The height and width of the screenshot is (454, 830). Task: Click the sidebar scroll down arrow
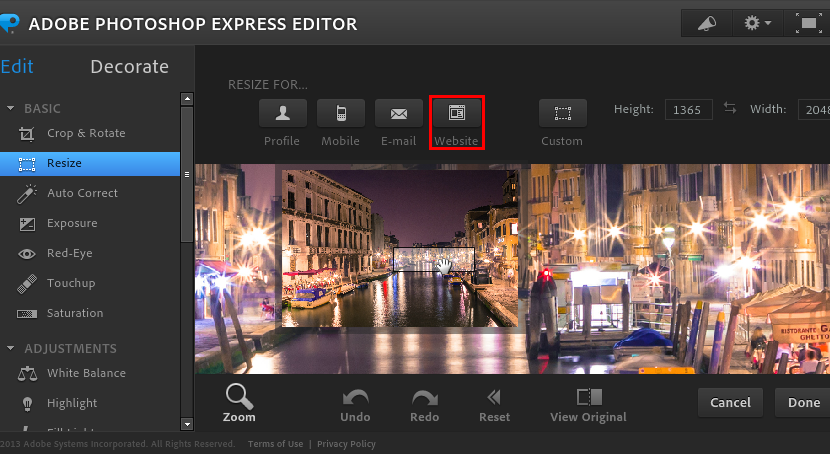(187, 424)
